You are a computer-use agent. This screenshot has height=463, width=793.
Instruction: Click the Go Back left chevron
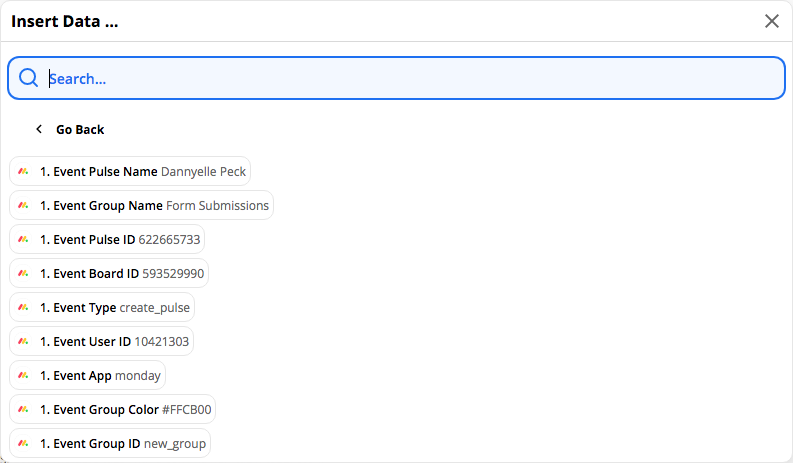click(x=39, y=130)
